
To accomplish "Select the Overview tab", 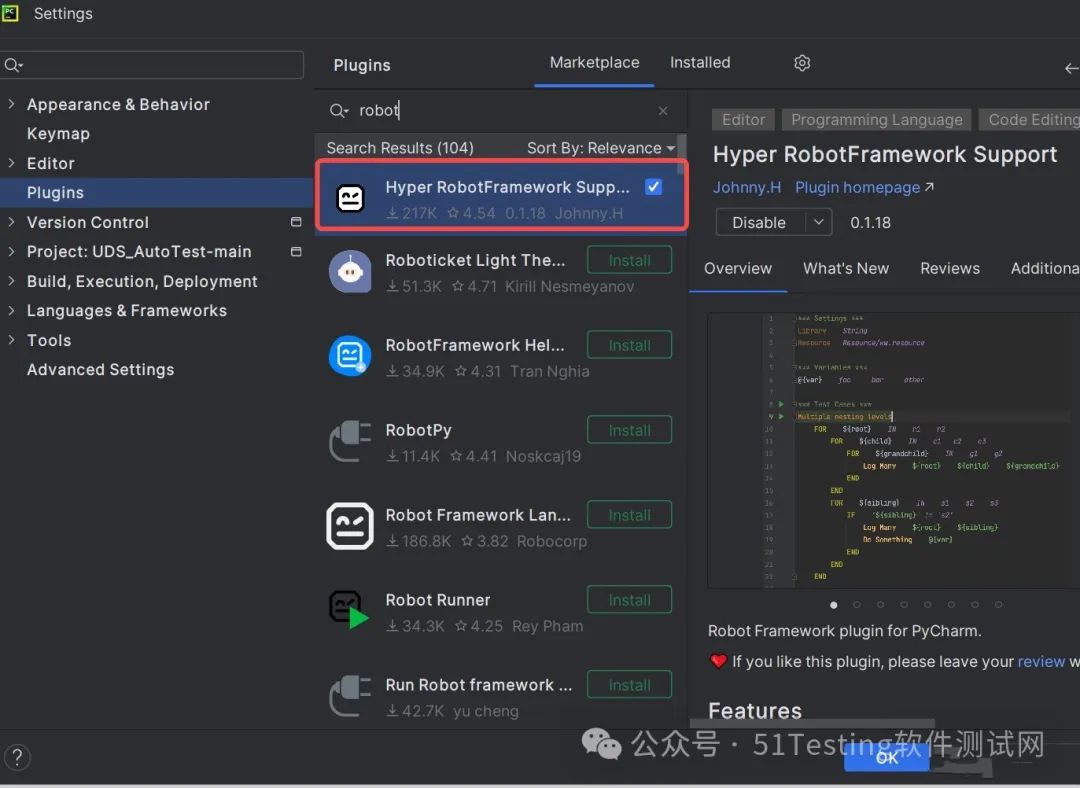I will pos(738,269).
